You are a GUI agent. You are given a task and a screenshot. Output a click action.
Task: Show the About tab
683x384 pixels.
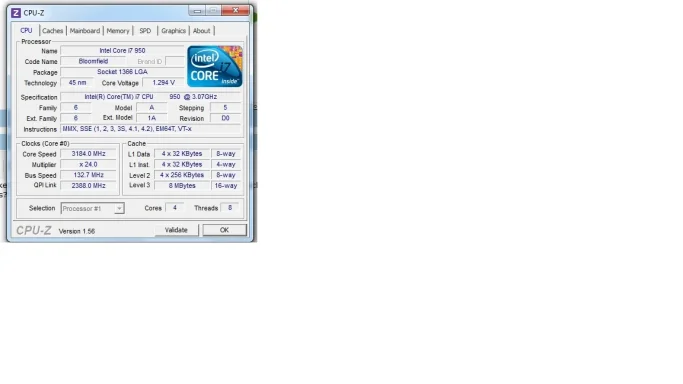(202, 31)
